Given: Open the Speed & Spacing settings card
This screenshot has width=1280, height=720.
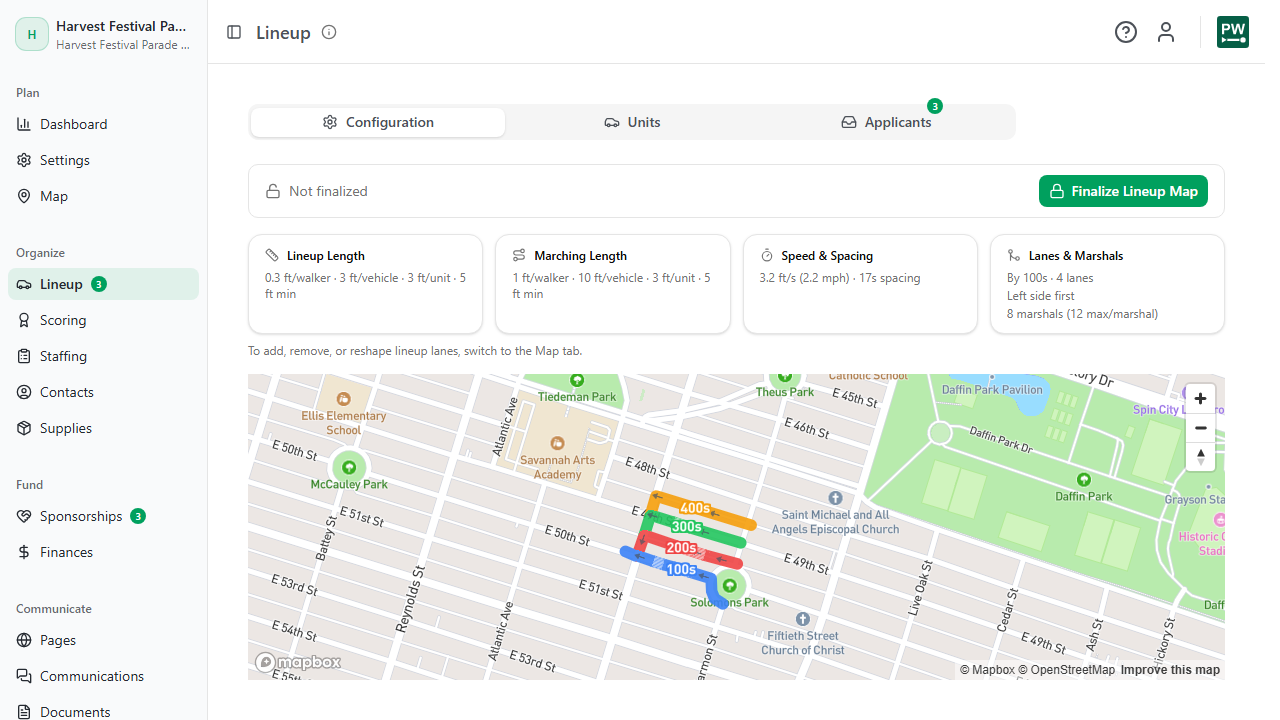Looking at the screenshot, I should pyautogui.click(x=860, y=284).
